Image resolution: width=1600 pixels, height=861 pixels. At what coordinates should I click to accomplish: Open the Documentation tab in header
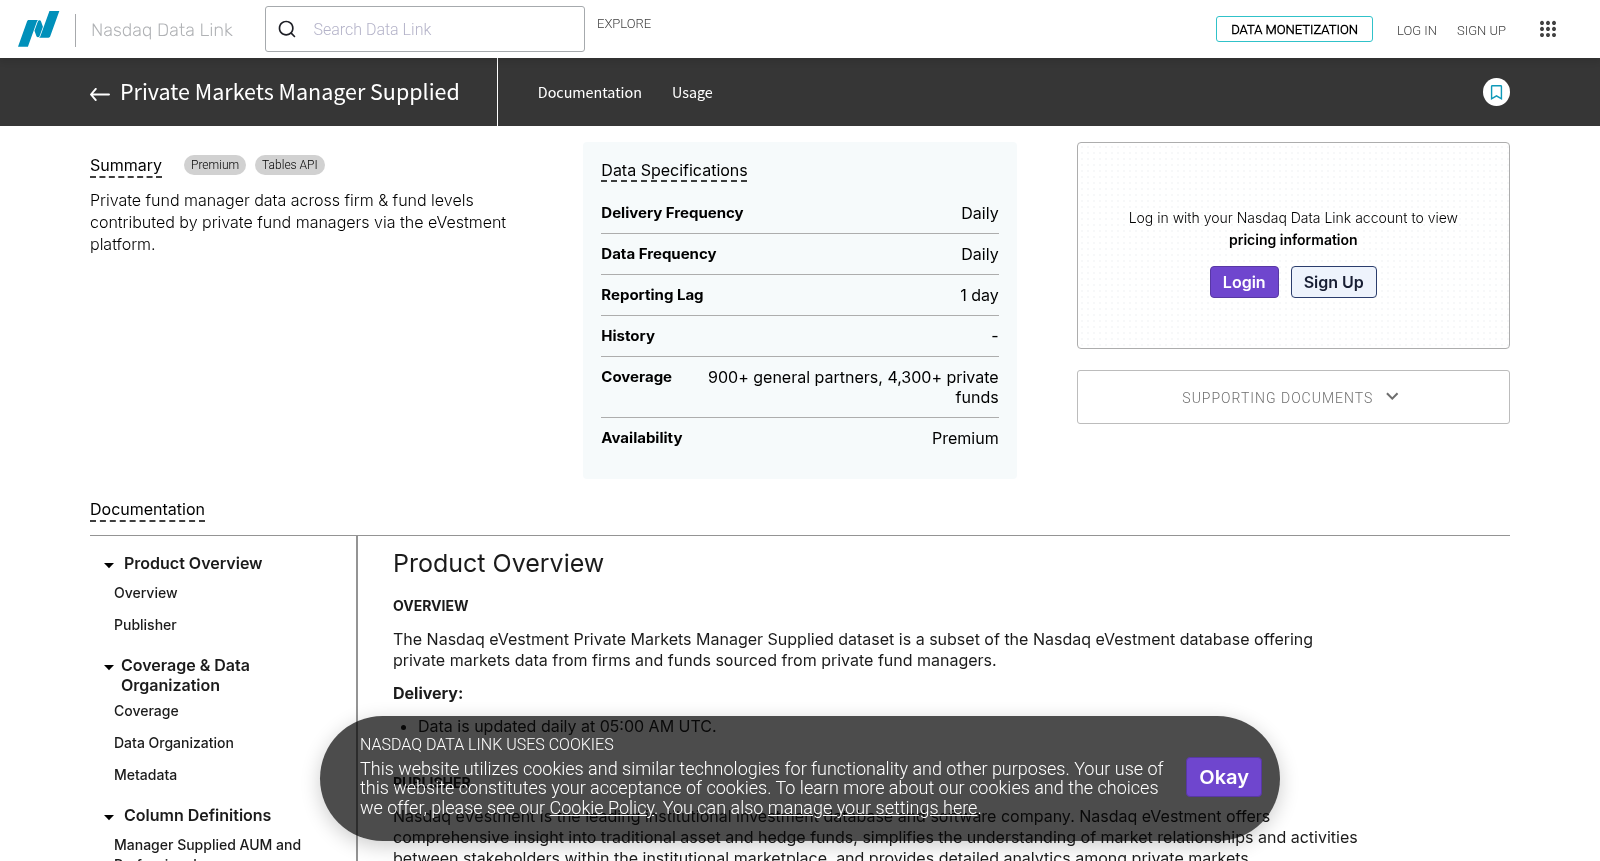pos(590,92)
